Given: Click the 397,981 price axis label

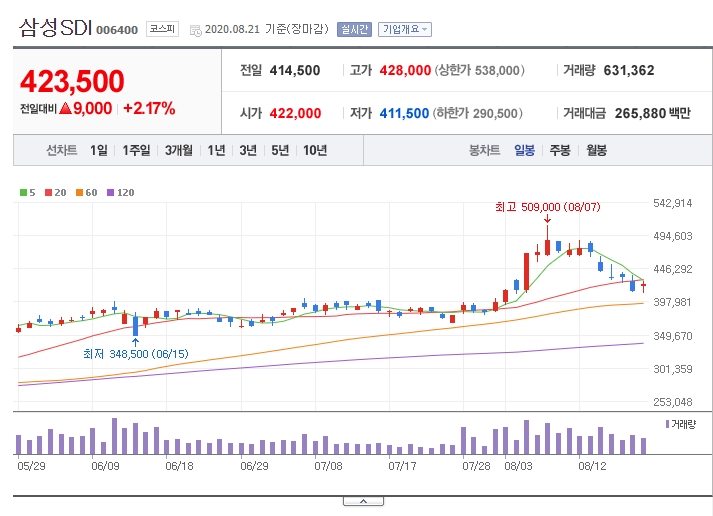Looking at the screenshot, I should 673,302.
